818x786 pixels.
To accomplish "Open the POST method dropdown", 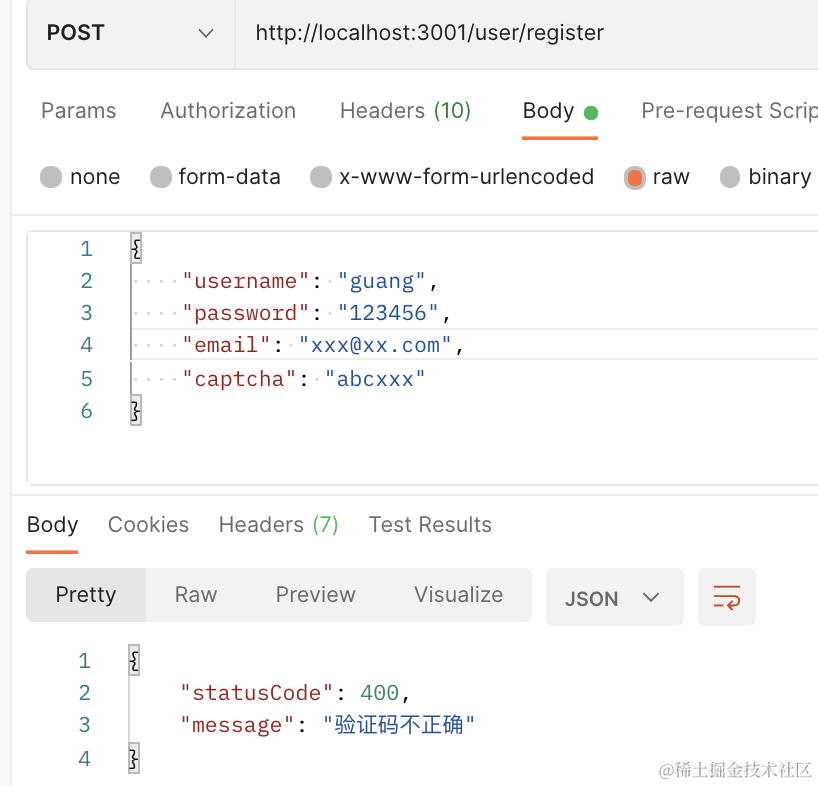I will 130,33.
